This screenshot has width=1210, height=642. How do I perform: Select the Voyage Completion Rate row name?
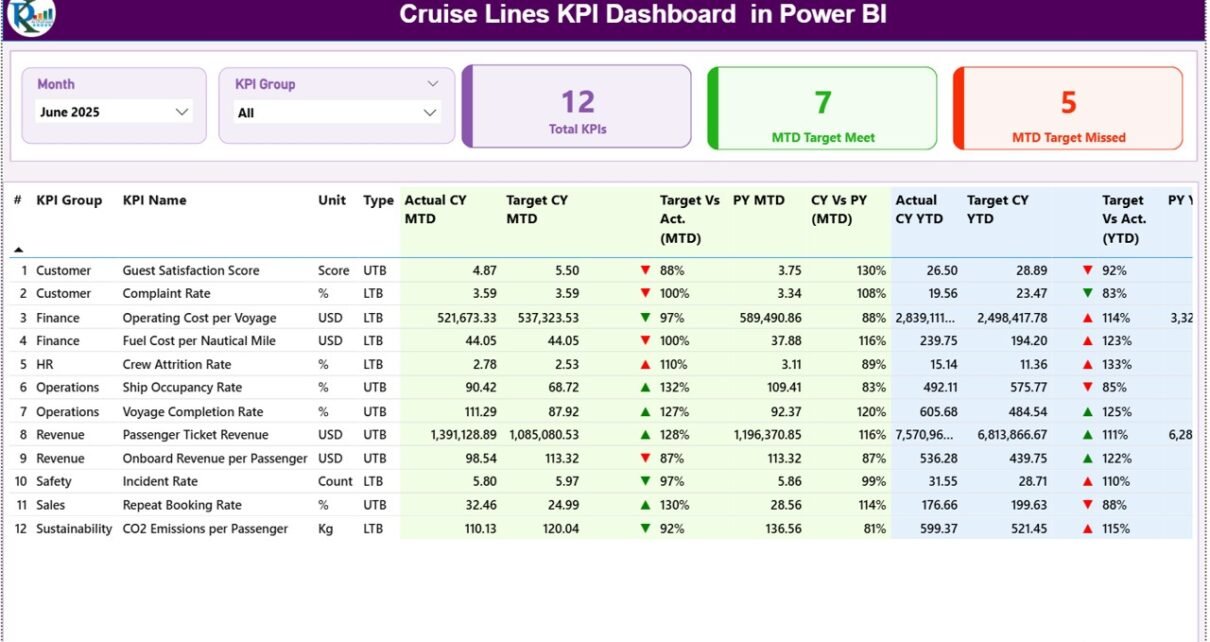click(193, 412)
